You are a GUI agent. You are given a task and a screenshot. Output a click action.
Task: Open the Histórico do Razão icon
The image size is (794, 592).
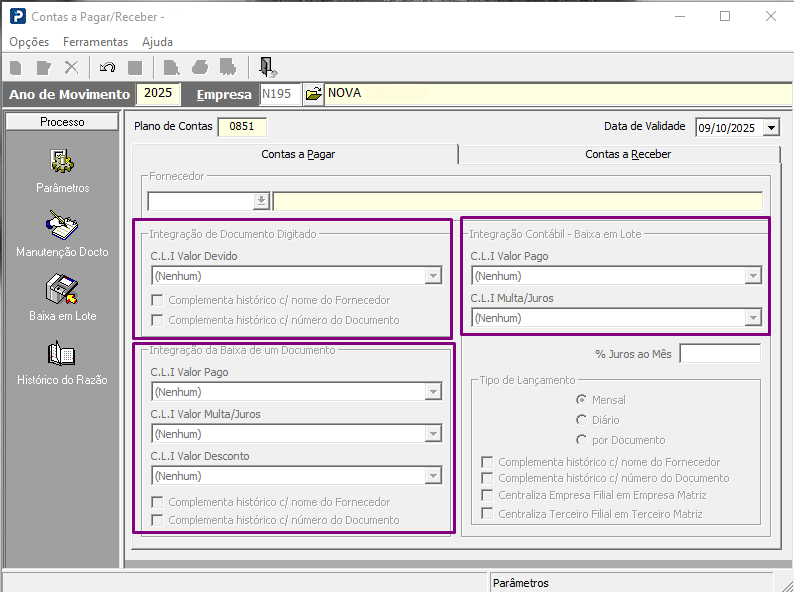click(x=62, y=354)
